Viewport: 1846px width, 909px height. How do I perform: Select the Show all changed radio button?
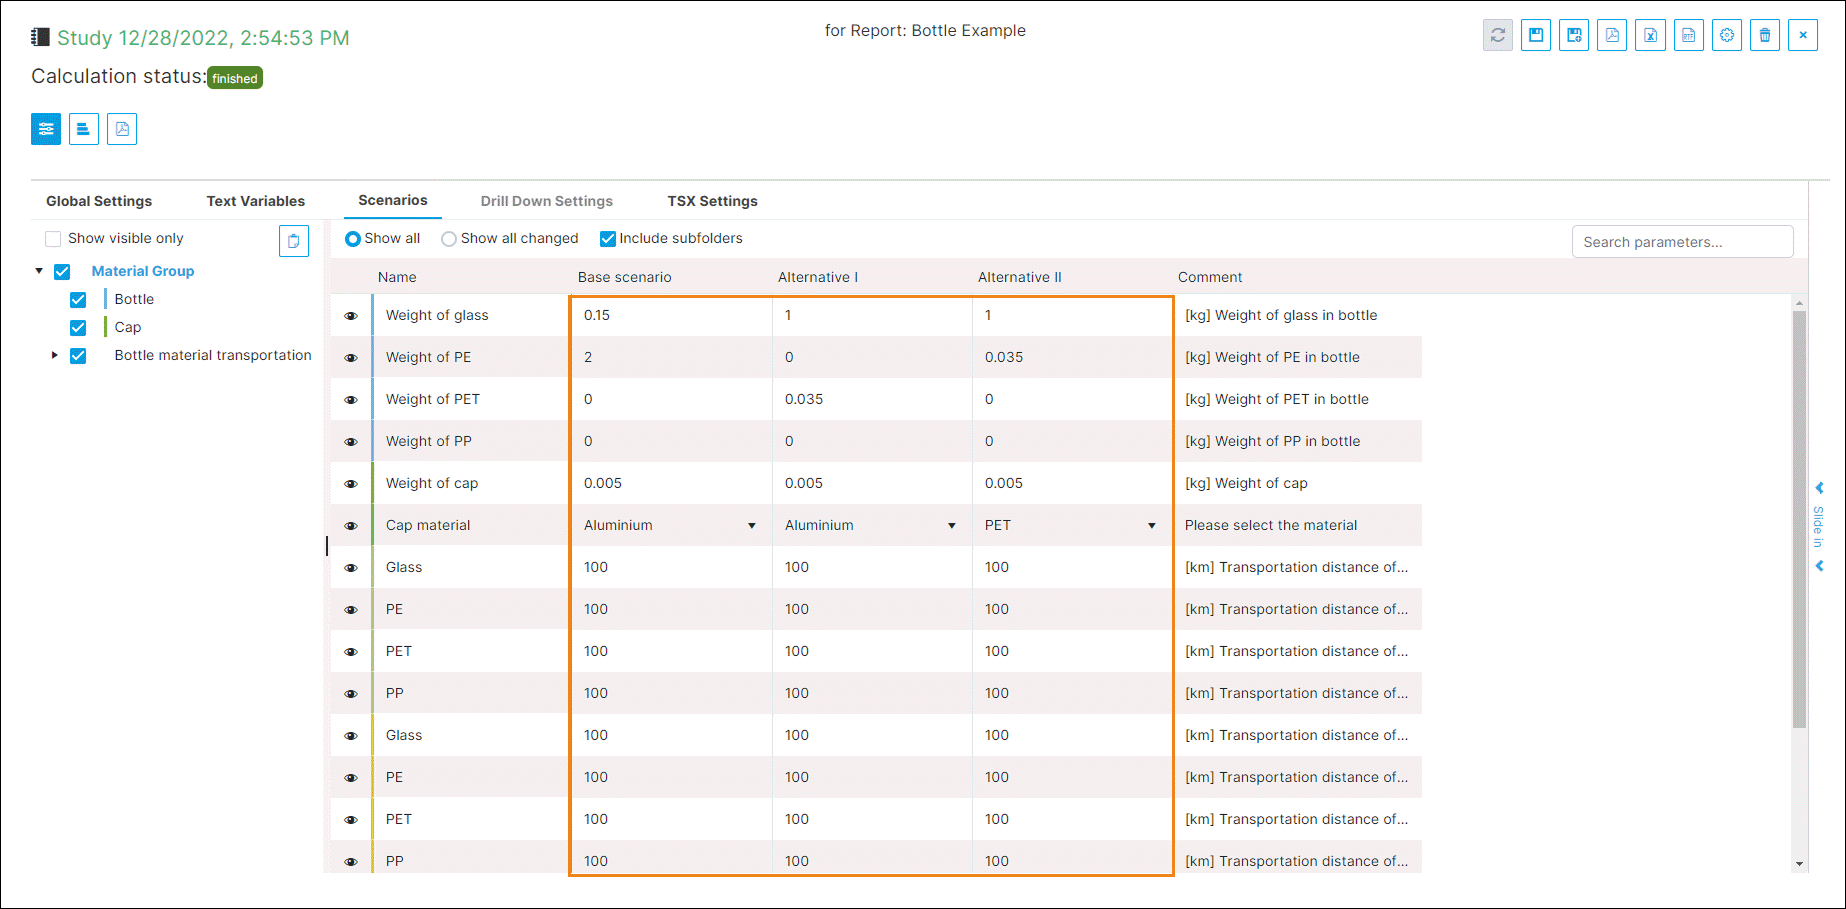point(449,239)
